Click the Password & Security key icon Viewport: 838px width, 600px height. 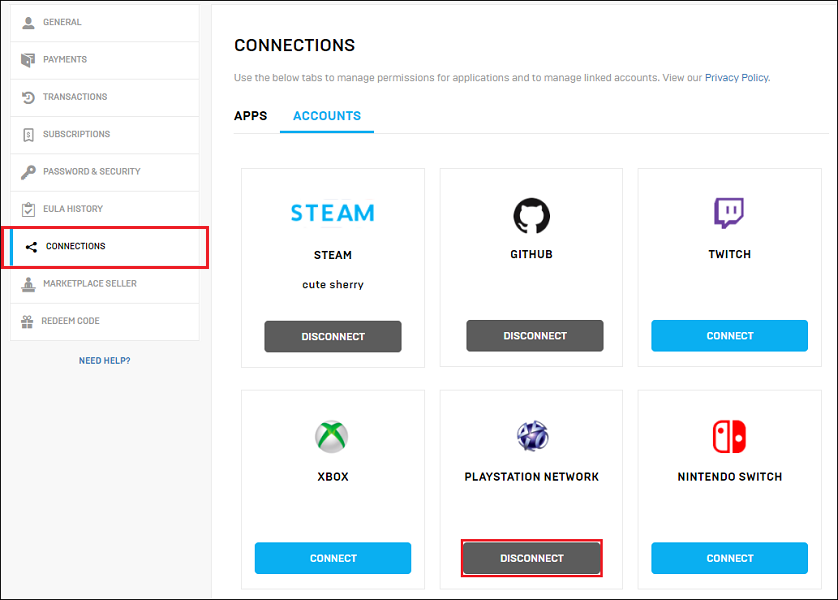pyautogui.click(x=28, y=172)
